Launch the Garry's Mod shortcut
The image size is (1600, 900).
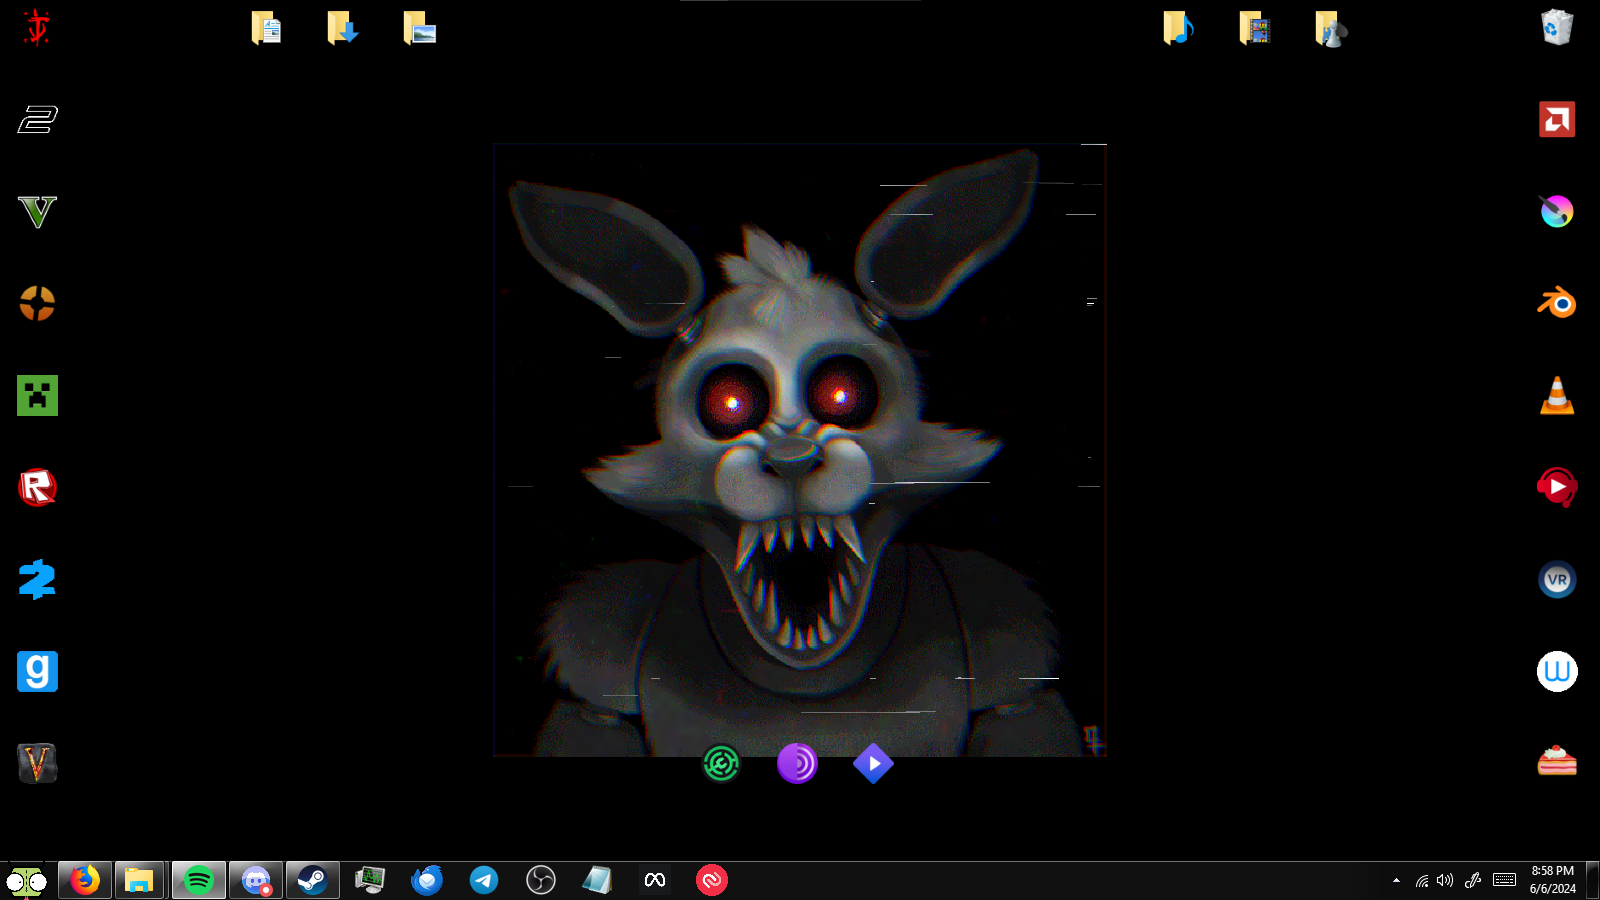point(36,672)
